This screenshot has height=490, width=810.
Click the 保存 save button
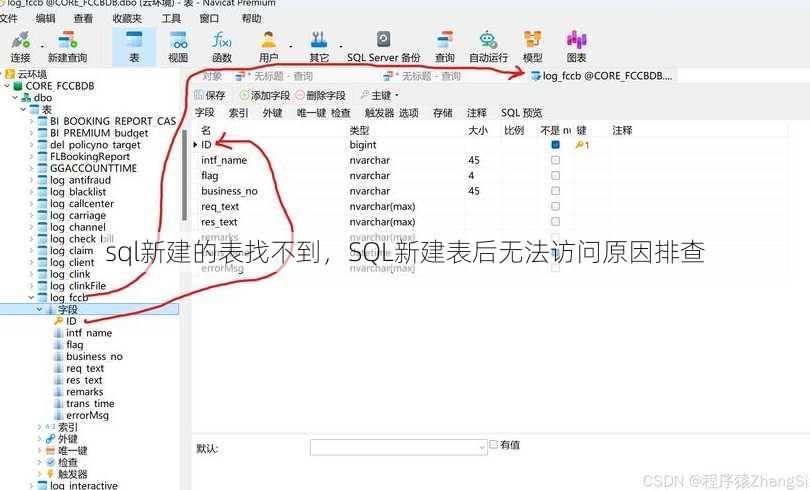[x=210, y=95]
